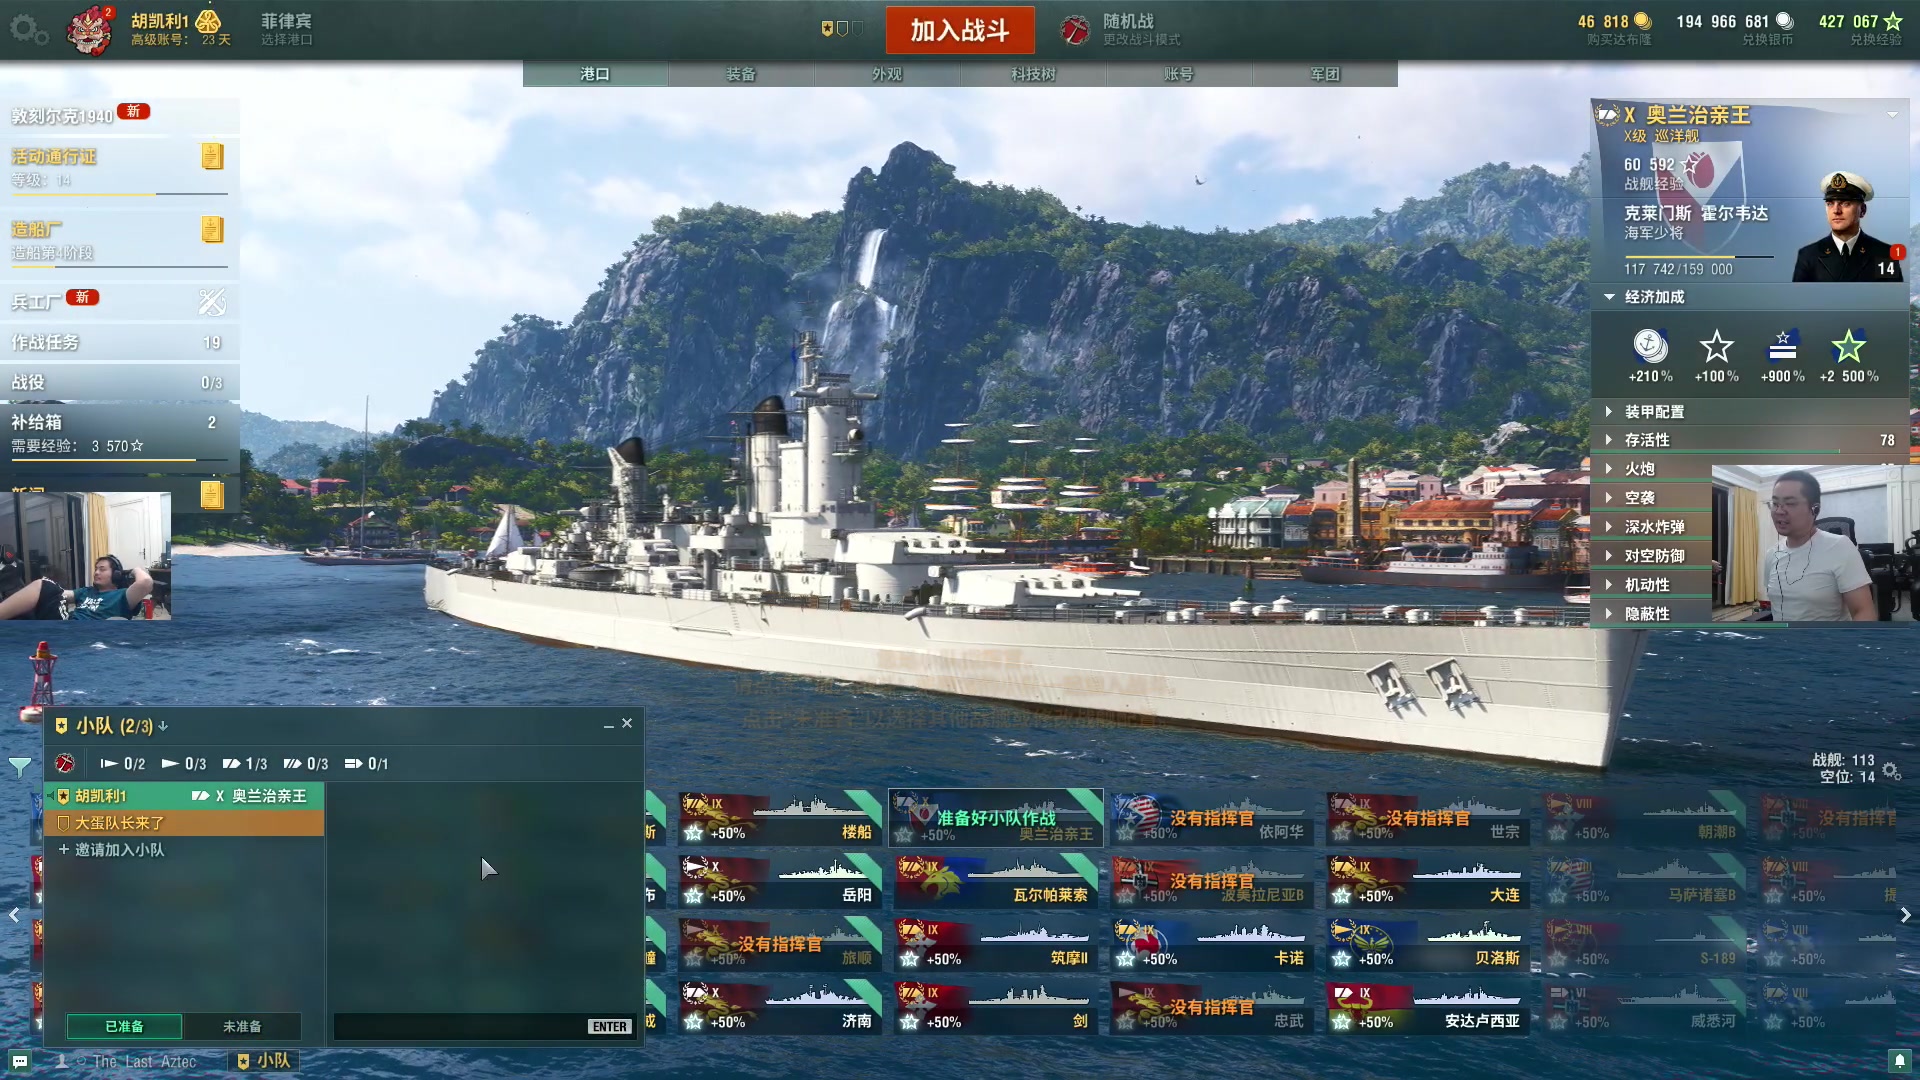The image size is (1920, 1080).
Task: Click the doubloons coin icon
Action: pos(1643,21)
